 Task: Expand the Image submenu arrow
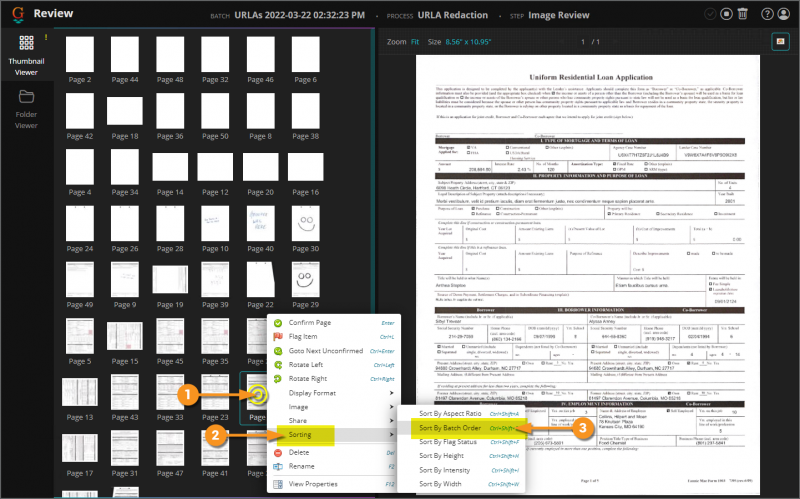pos(391,407)
